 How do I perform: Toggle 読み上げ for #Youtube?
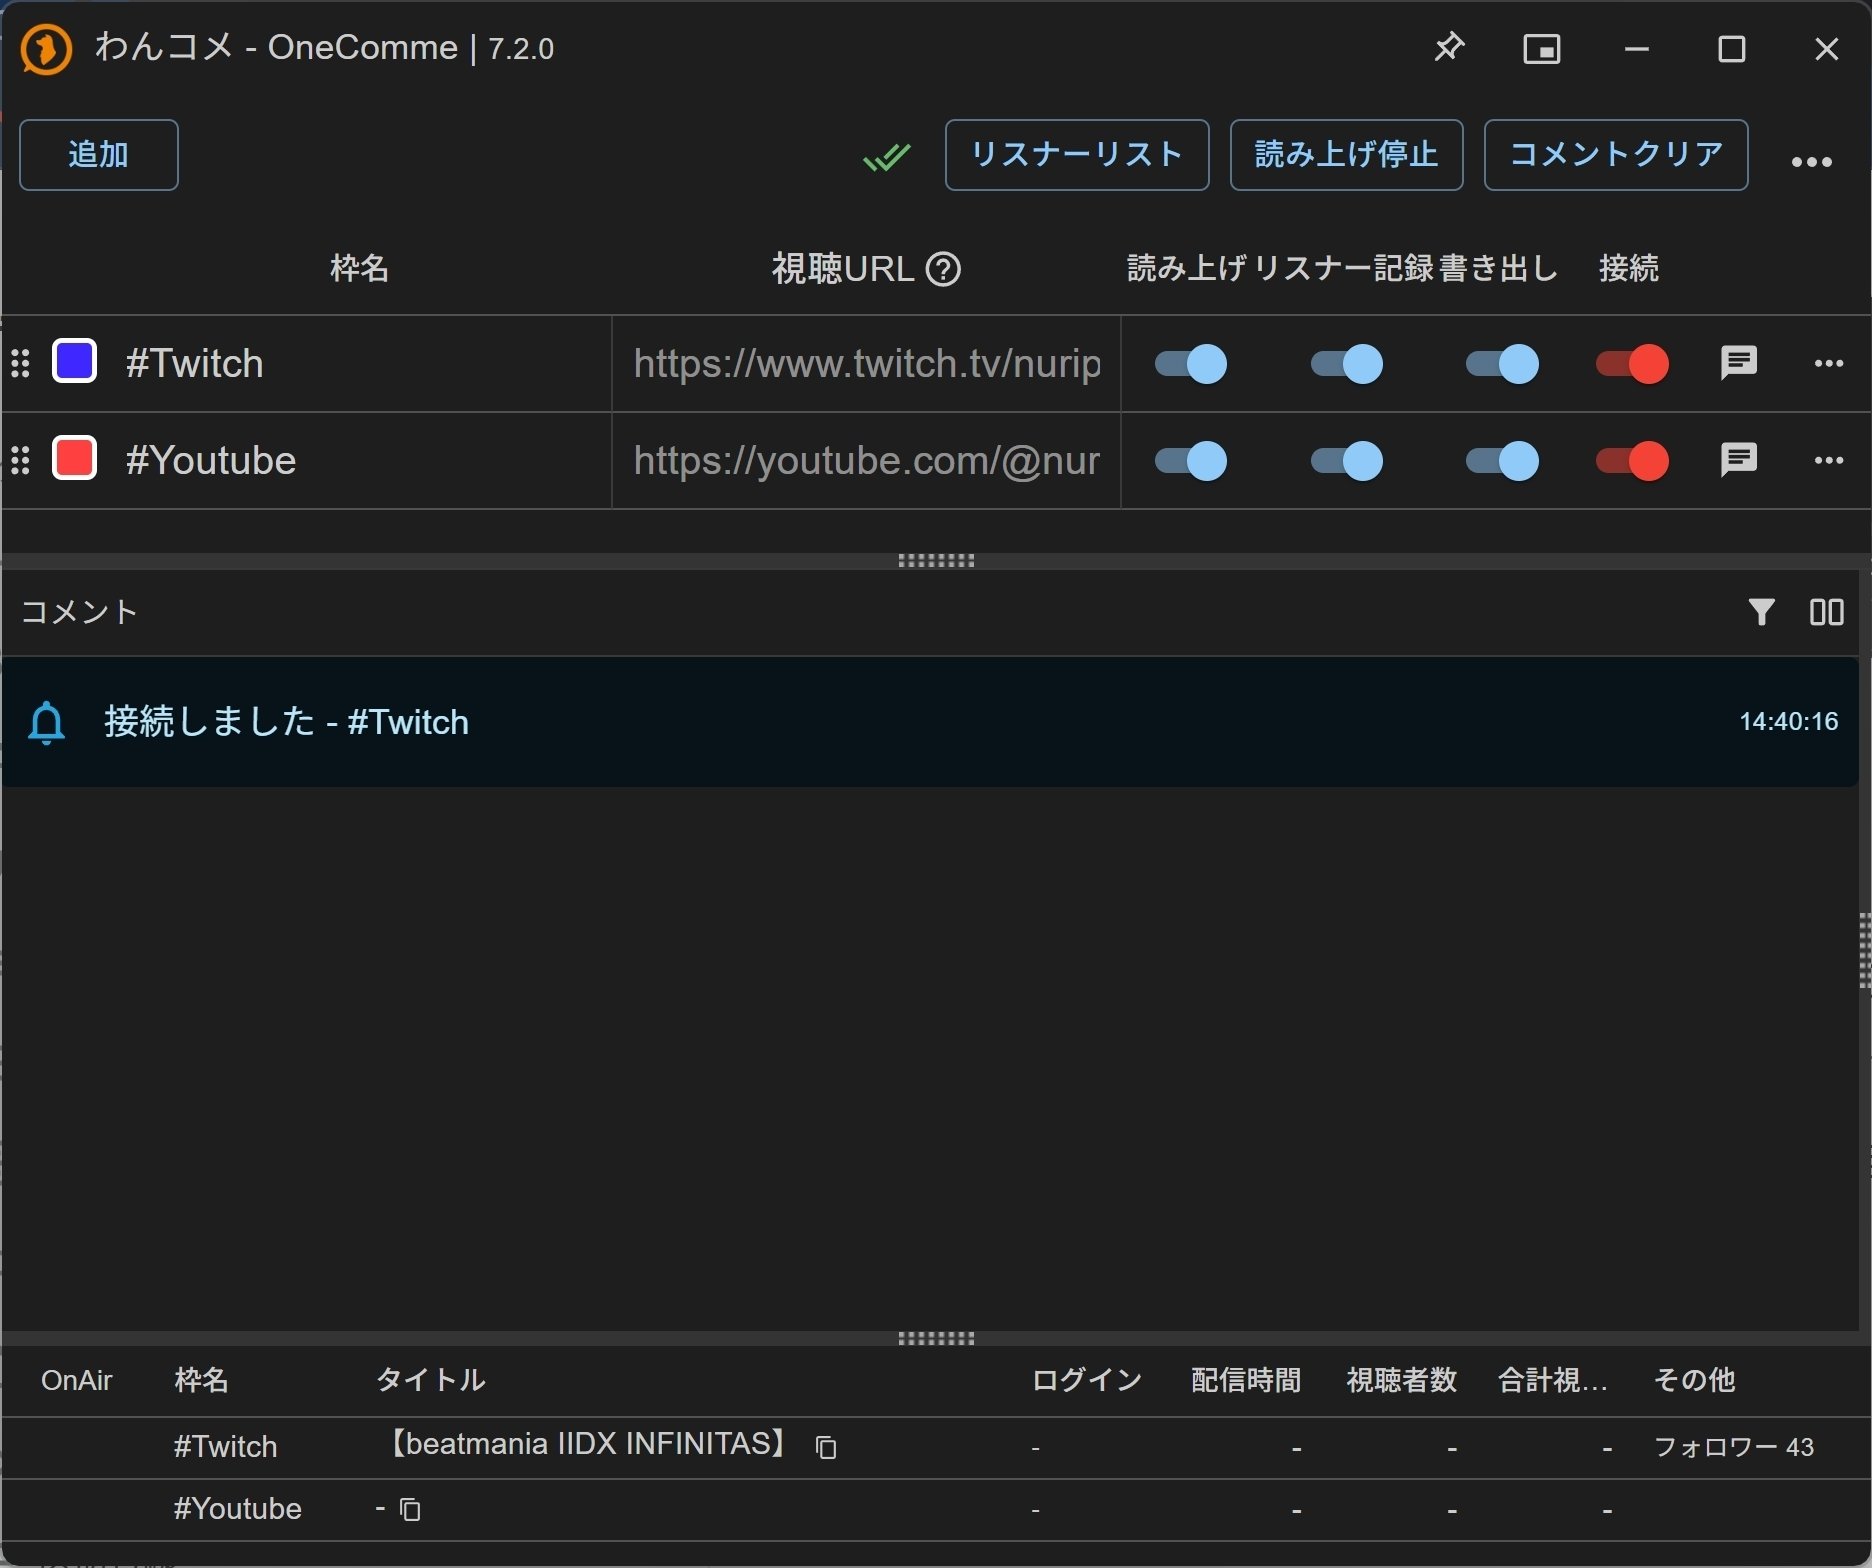pyautogui.click(x=1190, y=460)
